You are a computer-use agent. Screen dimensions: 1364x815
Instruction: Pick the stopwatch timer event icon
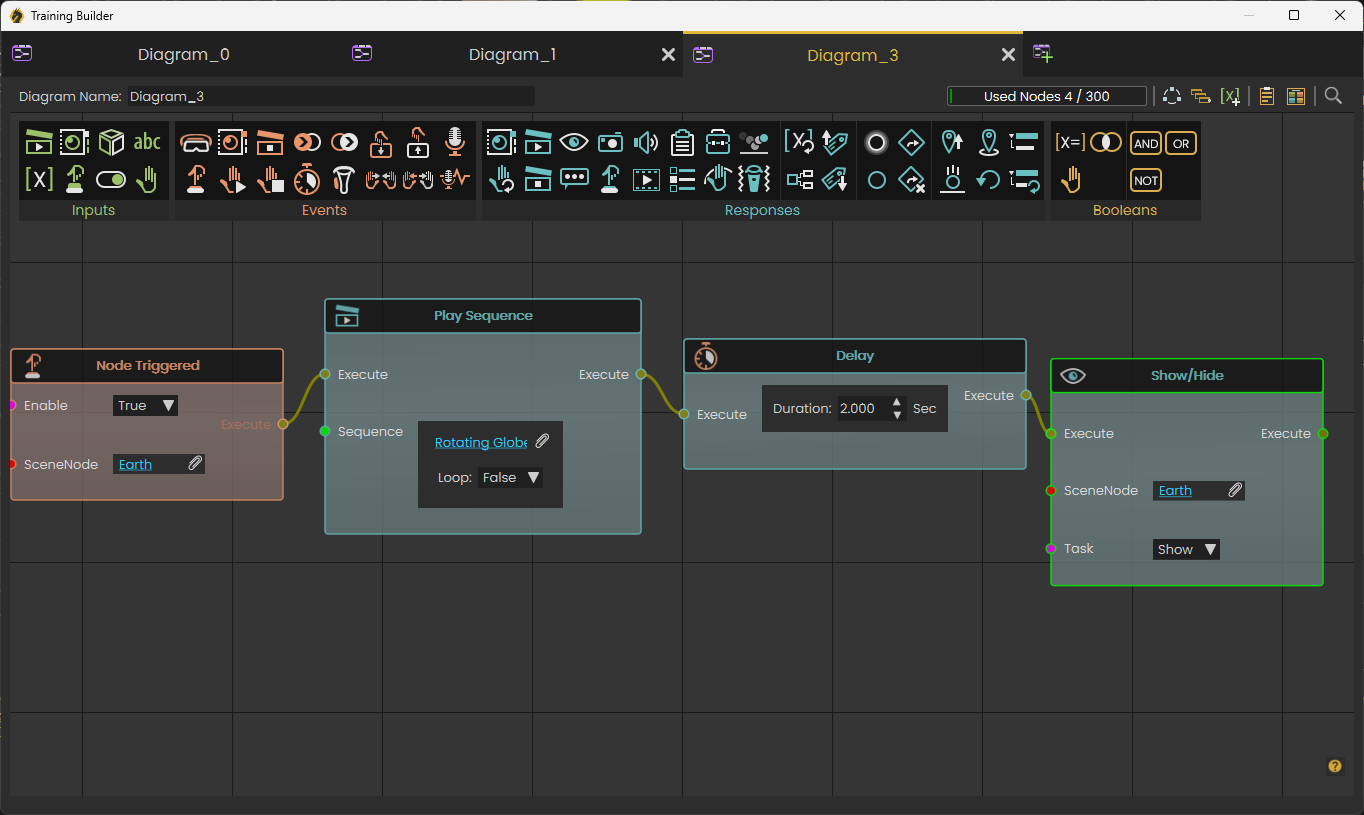coord(307,179)
